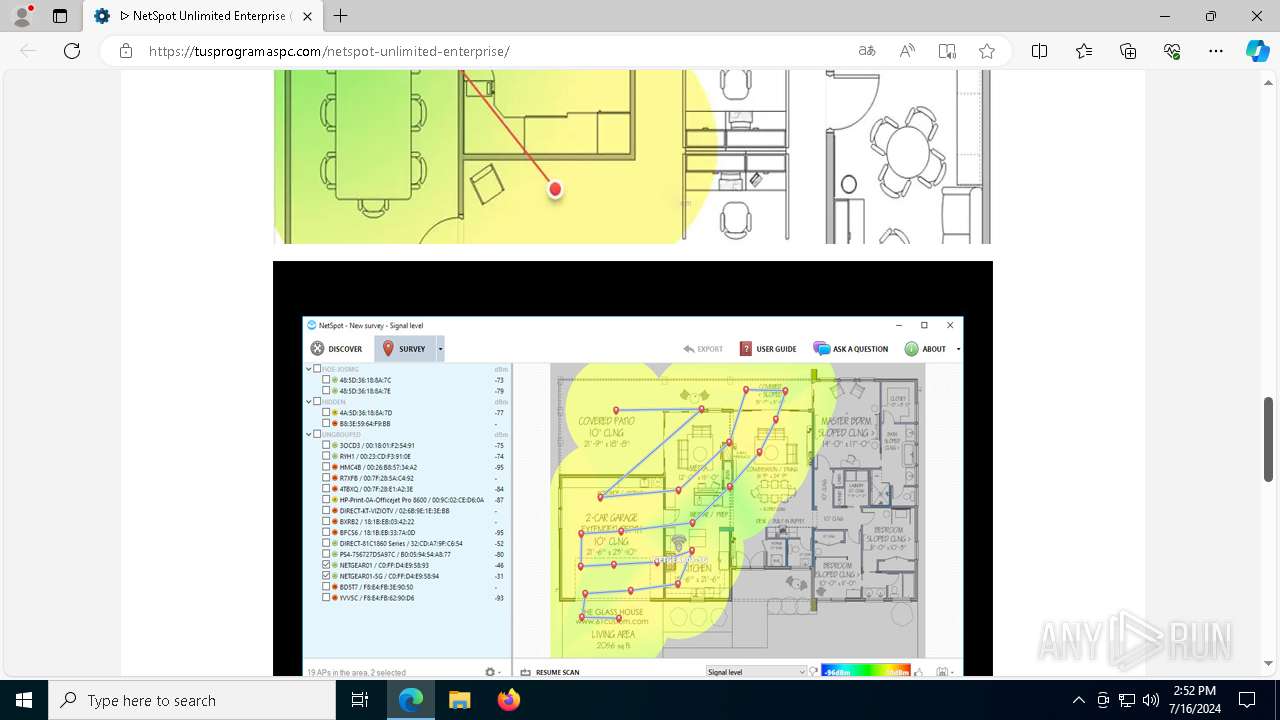Uncheck the NETGEAR01 / C0:FF:D4:E9:58:93 checkbox
1280x720 pixels.
point(327,565)
